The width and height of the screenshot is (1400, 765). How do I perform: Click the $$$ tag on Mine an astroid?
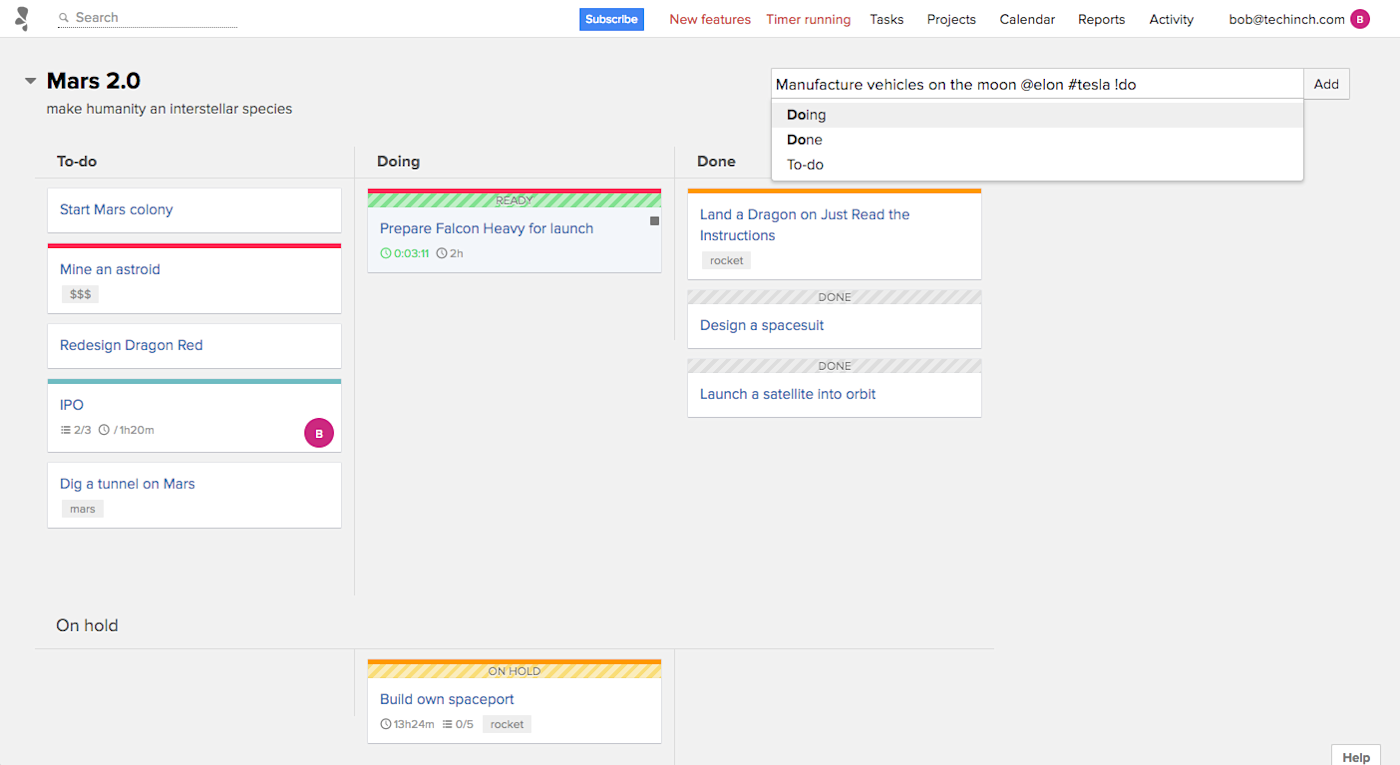coord(80,294)
